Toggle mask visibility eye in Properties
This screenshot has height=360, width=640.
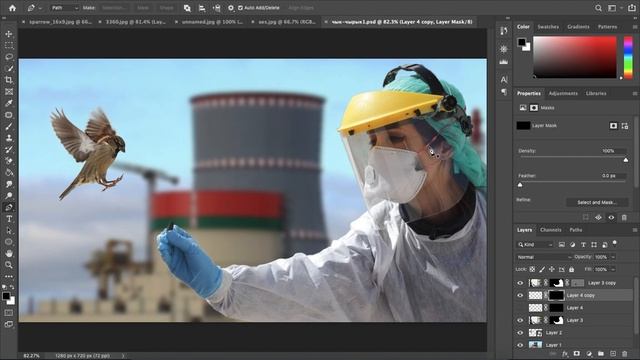pos(611,218)
